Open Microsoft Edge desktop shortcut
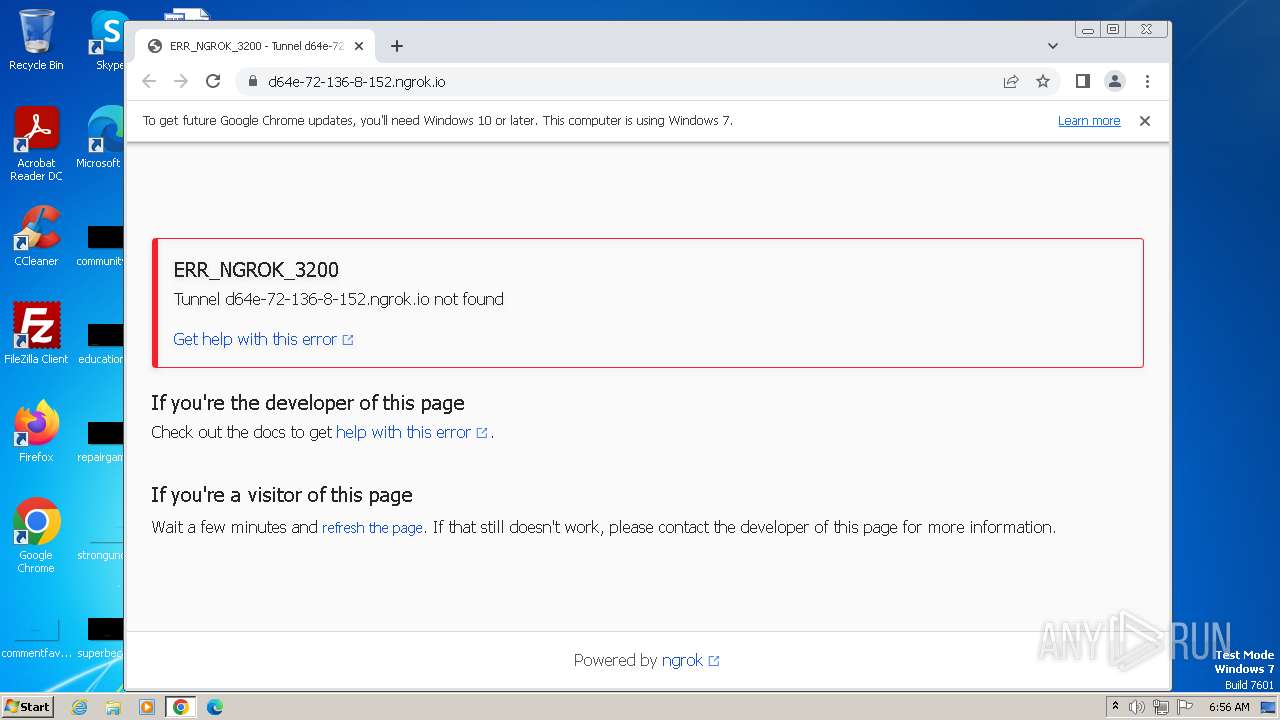Image resolution: width=1280 pixels, height=720 pixels. click(x=100, y=138)
